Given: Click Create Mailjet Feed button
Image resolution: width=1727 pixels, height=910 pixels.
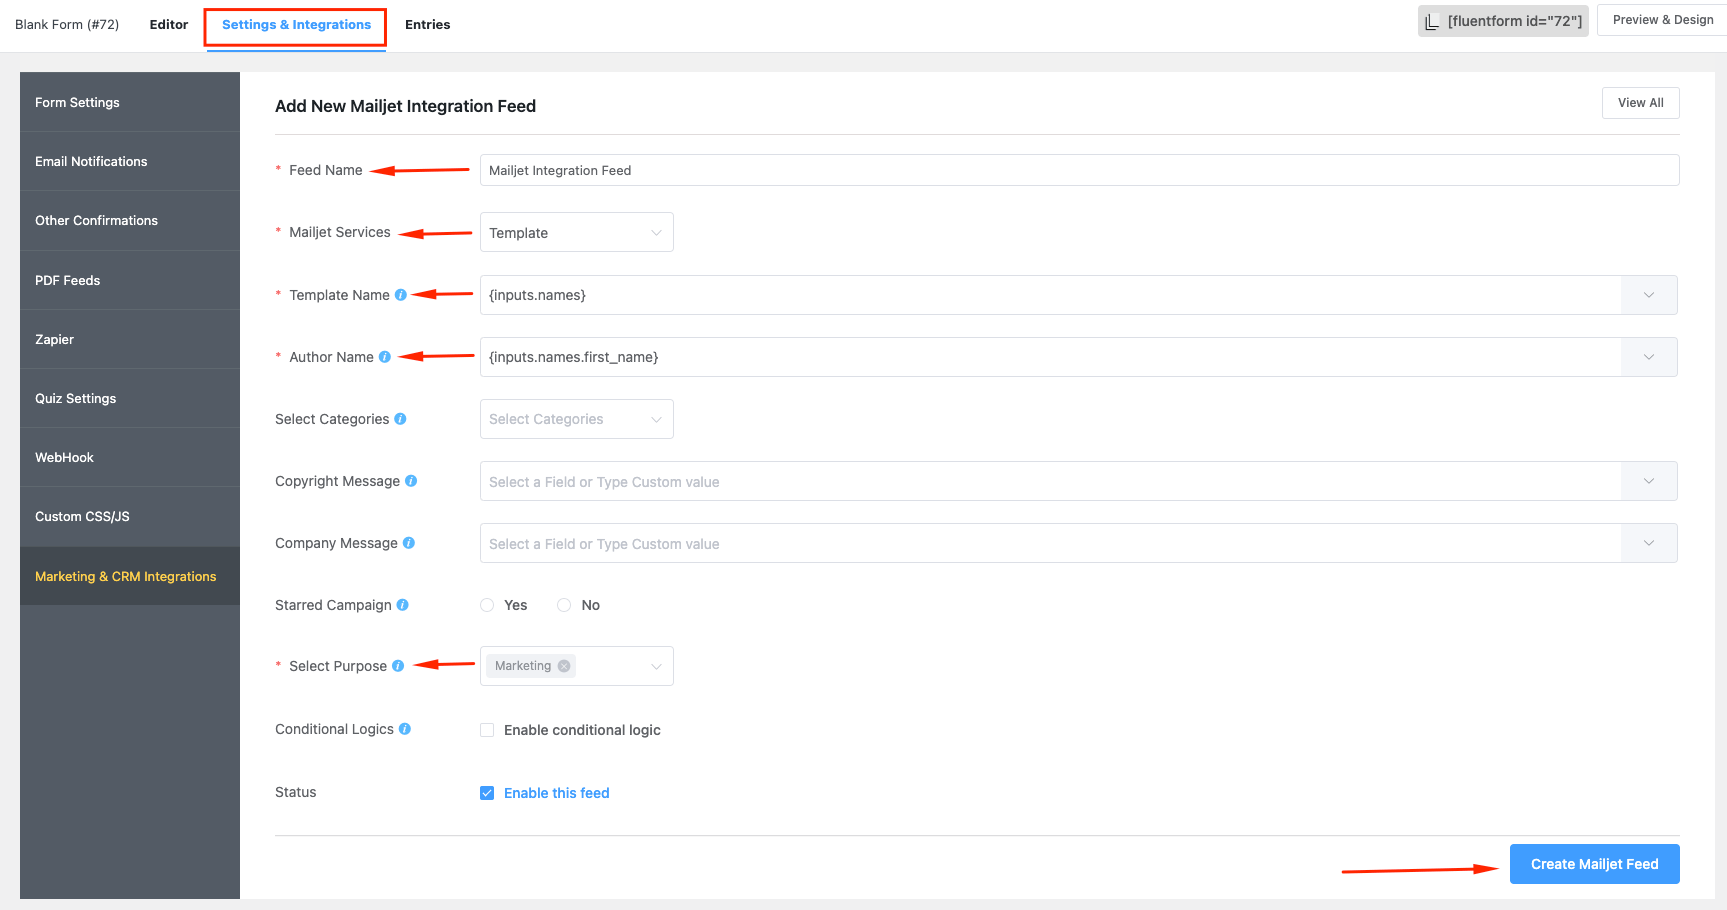Looking at the screenshot, I should (x=1594, y=864).
